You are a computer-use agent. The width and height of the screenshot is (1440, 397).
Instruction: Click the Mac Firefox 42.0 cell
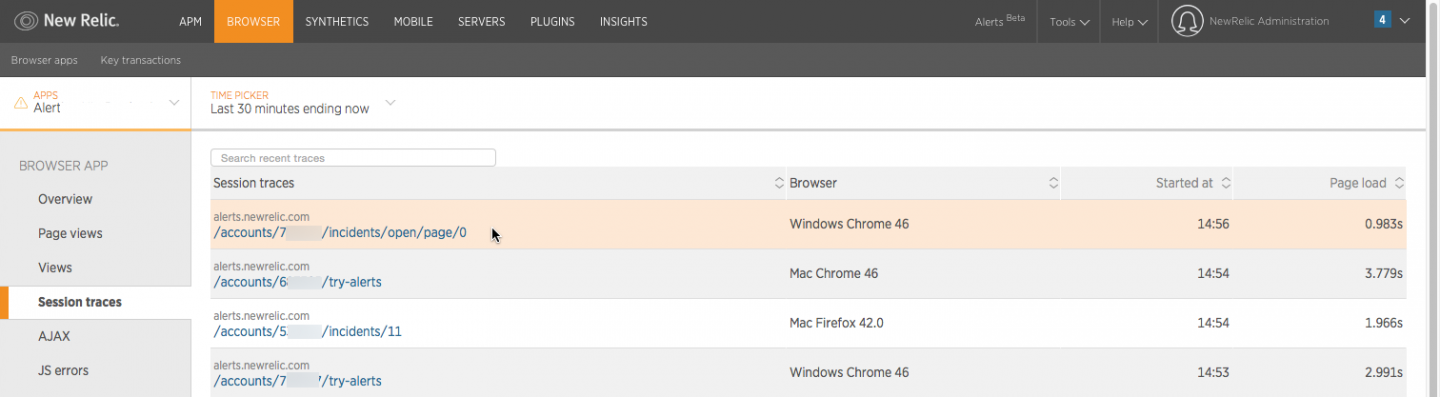tap(836, 323)
